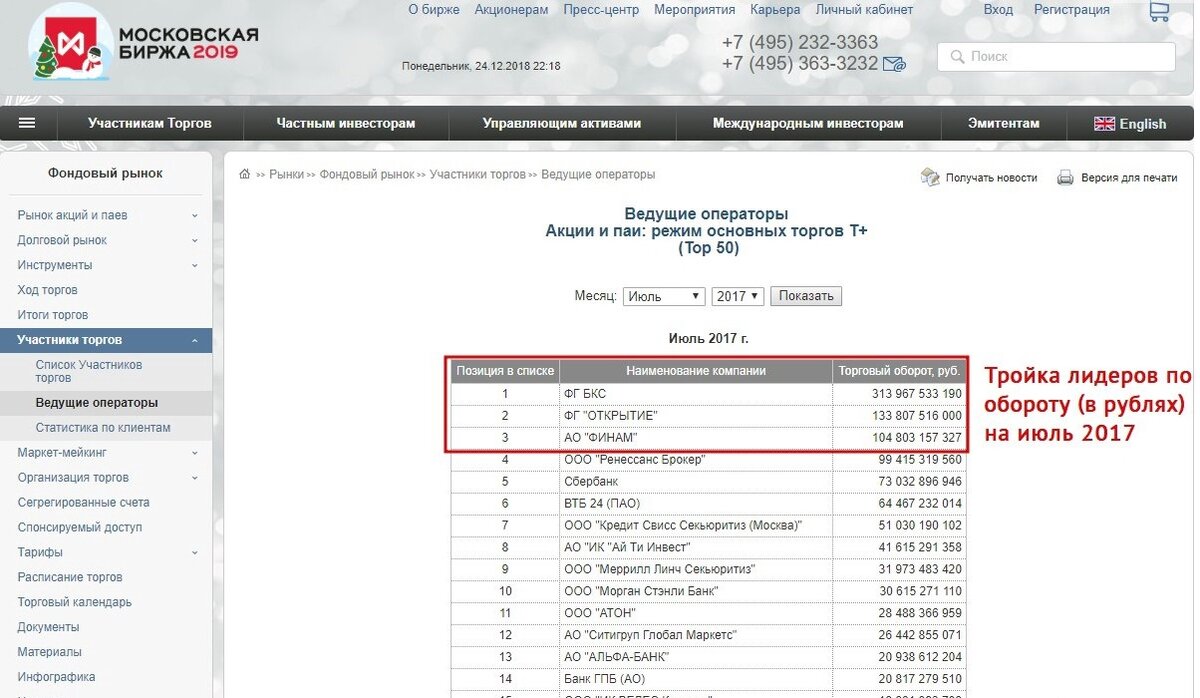The width and height of the screenshot is (1200, 698).
Task: Open Материалы sidebar item
Action: coord(49,653)
